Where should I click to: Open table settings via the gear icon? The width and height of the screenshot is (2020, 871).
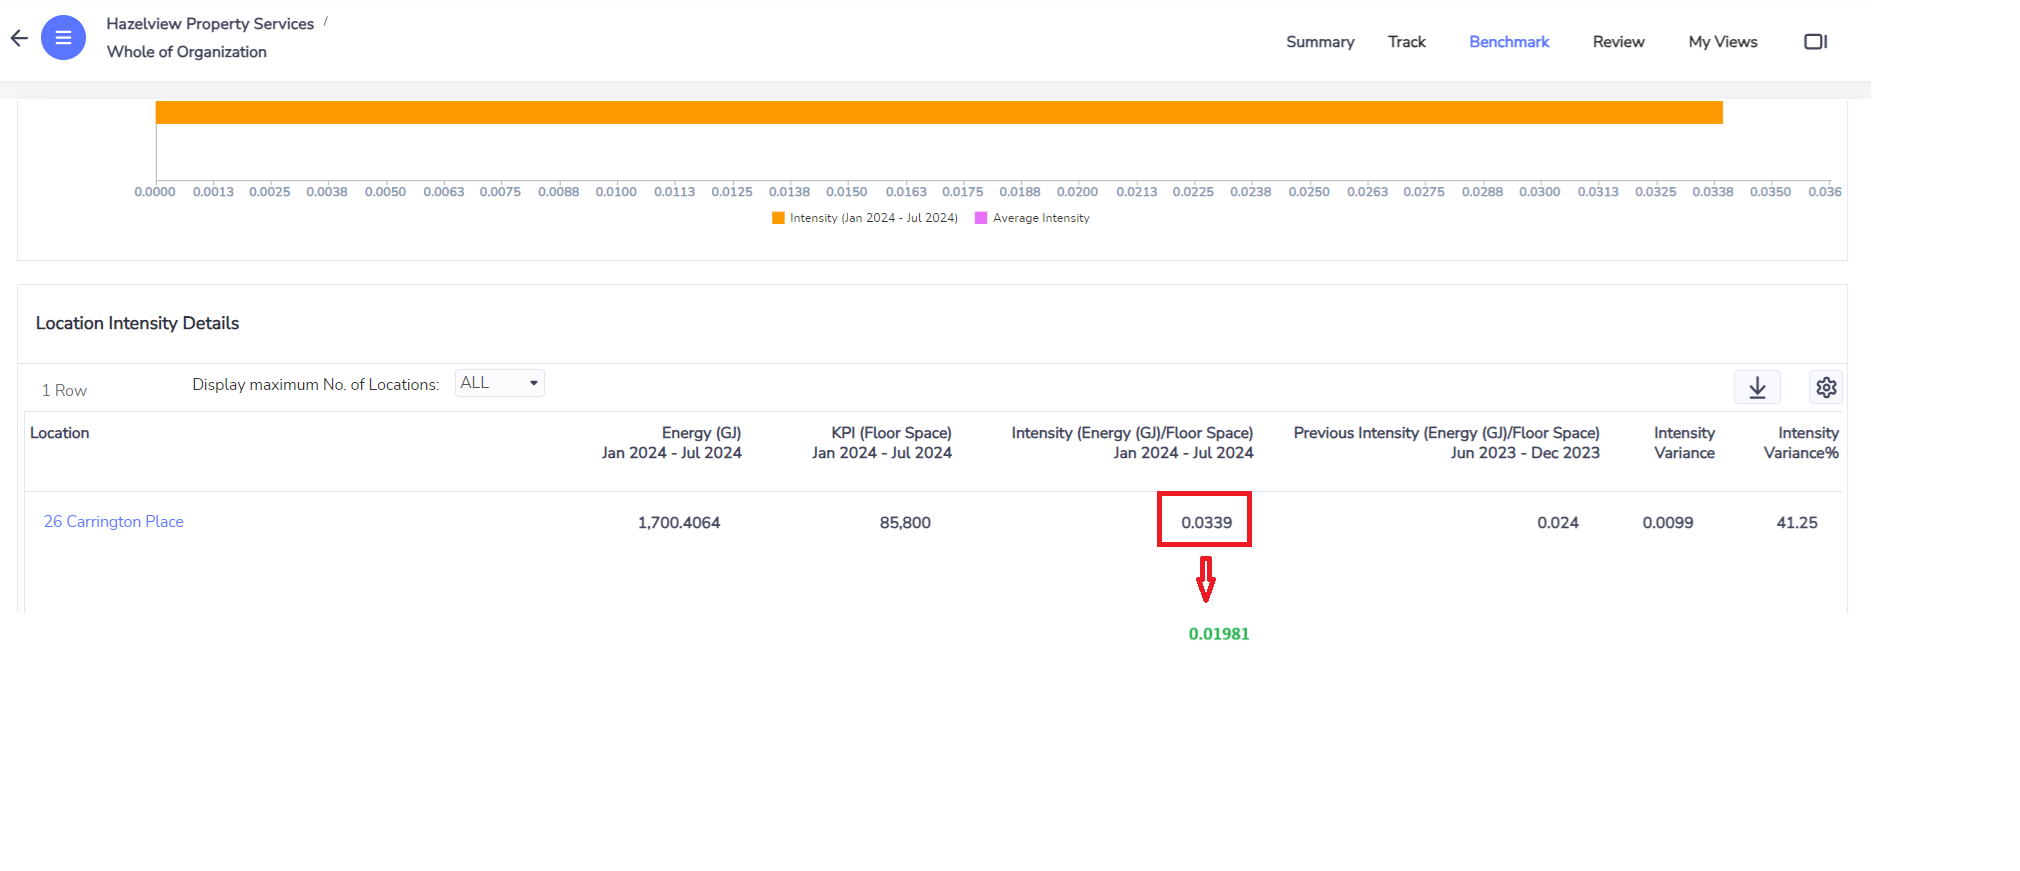click(1825, 388)
